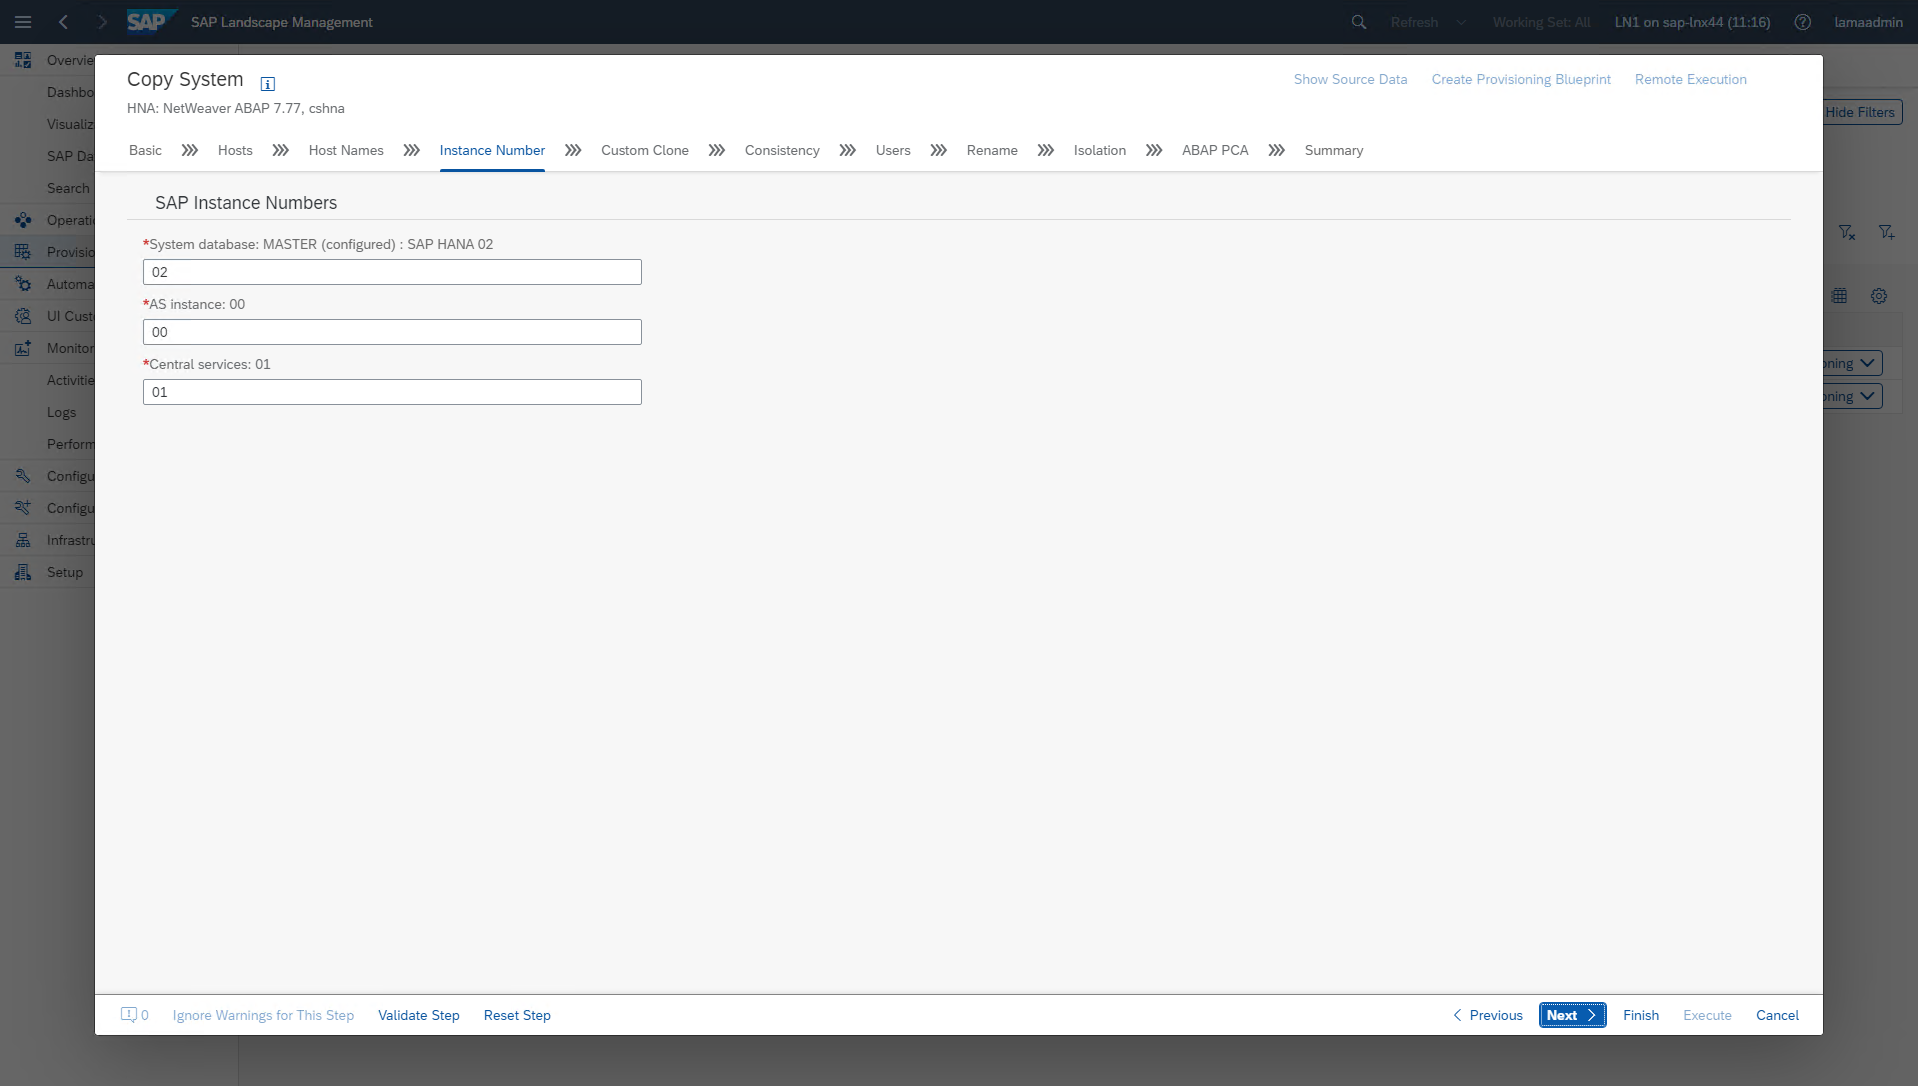Viewport: 1918px width, 1086px height.
Task: Open the lamaadmin user menu
Action: (1868, 22)
